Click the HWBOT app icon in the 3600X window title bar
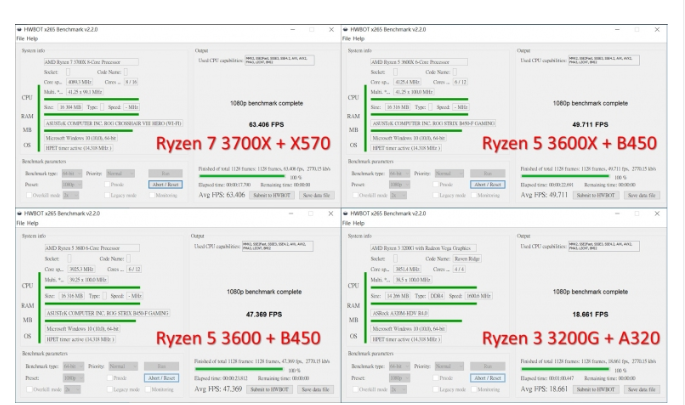This screenshot has height=405, width=685. (x=346, y=30)
